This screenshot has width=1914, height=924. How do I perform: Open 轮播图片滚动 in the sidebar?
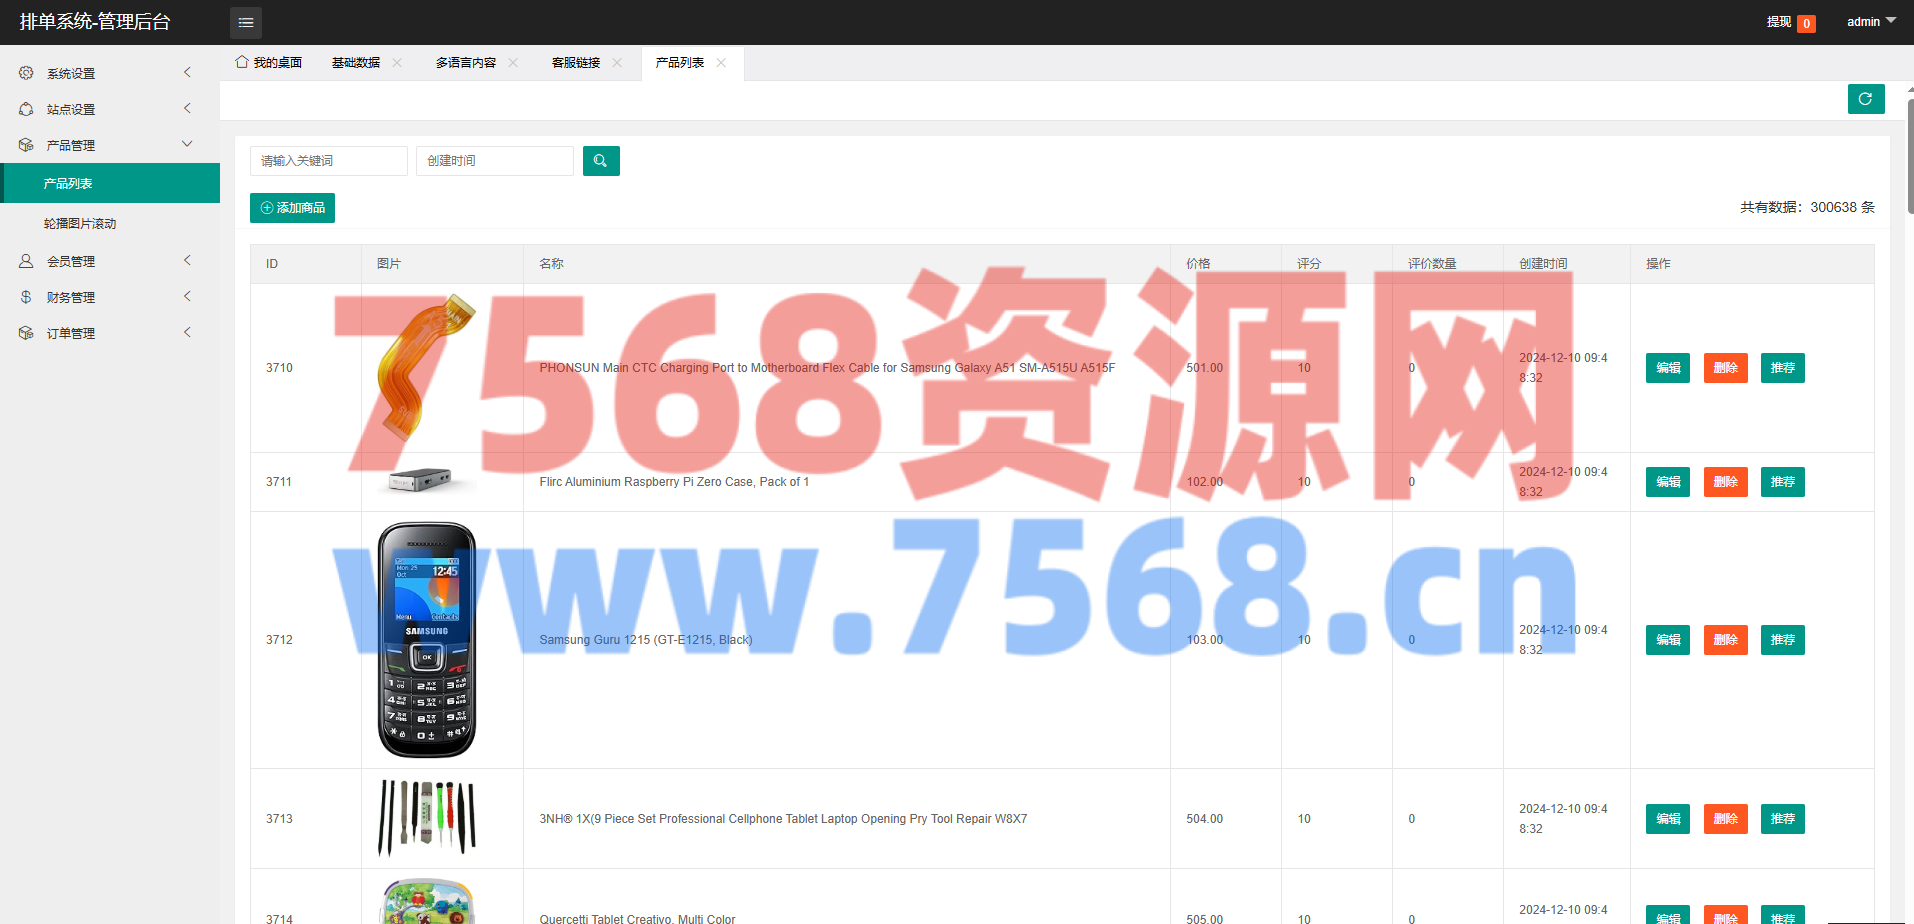(x=80, y=224)
